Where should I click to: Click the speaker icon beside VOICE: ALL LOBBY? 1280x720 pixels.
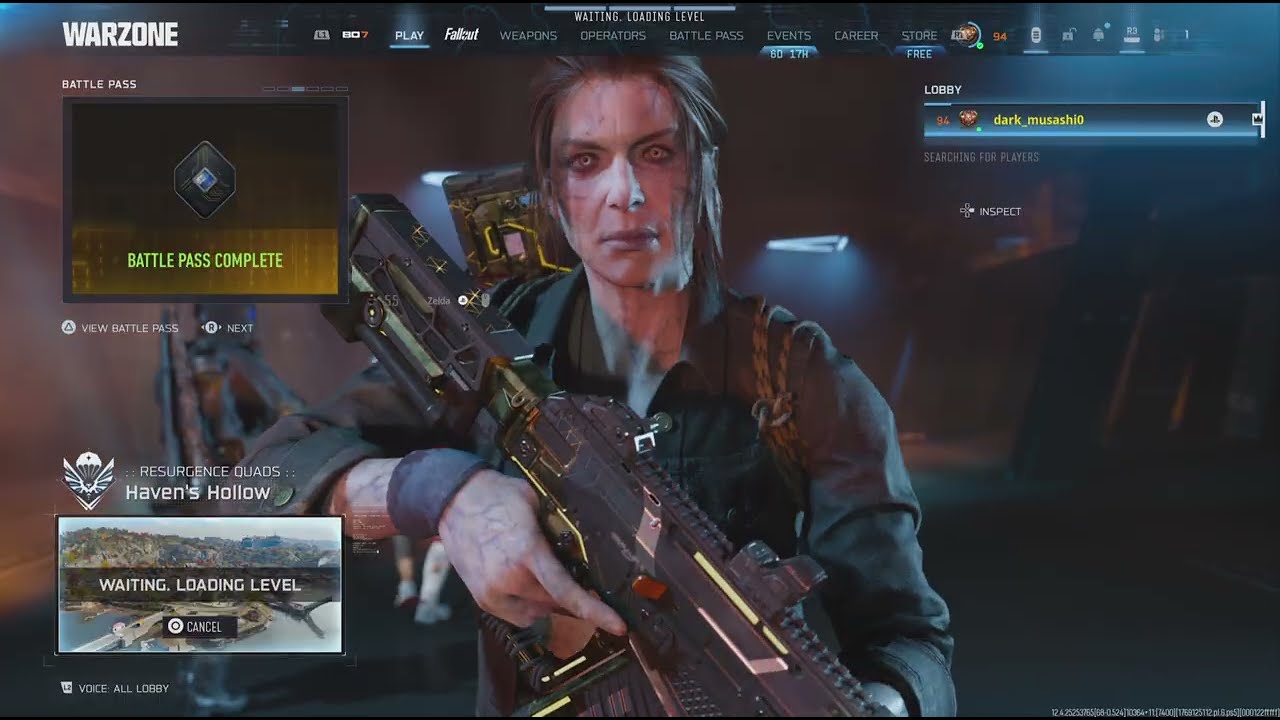tap(67, 688)
